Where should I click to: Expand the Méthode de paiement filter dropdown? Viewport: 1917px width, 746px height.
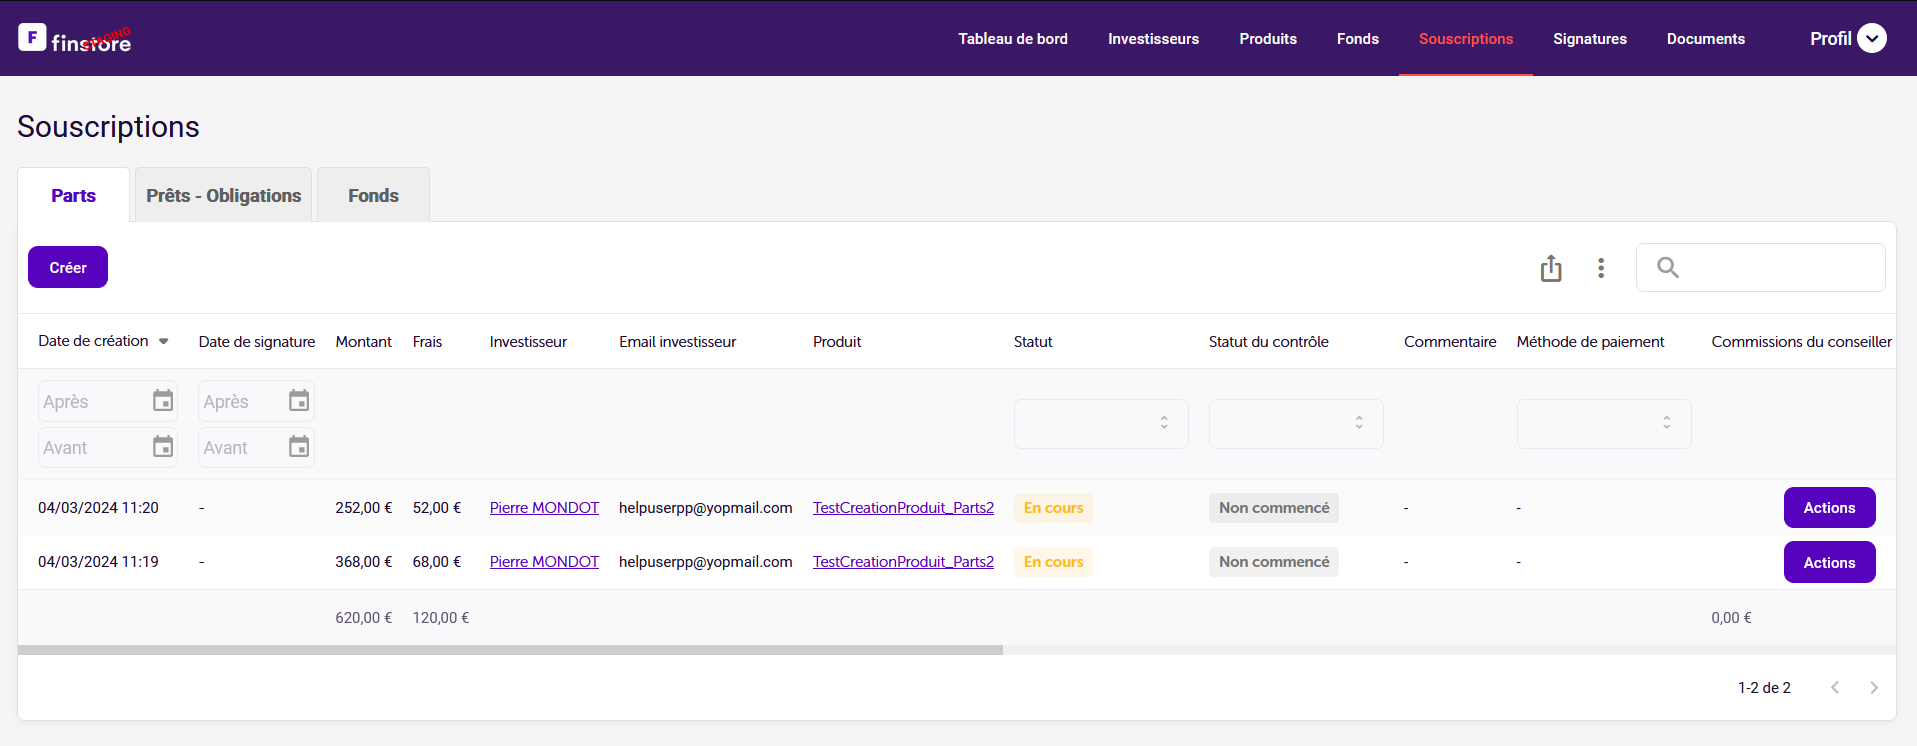[1603, 423]
